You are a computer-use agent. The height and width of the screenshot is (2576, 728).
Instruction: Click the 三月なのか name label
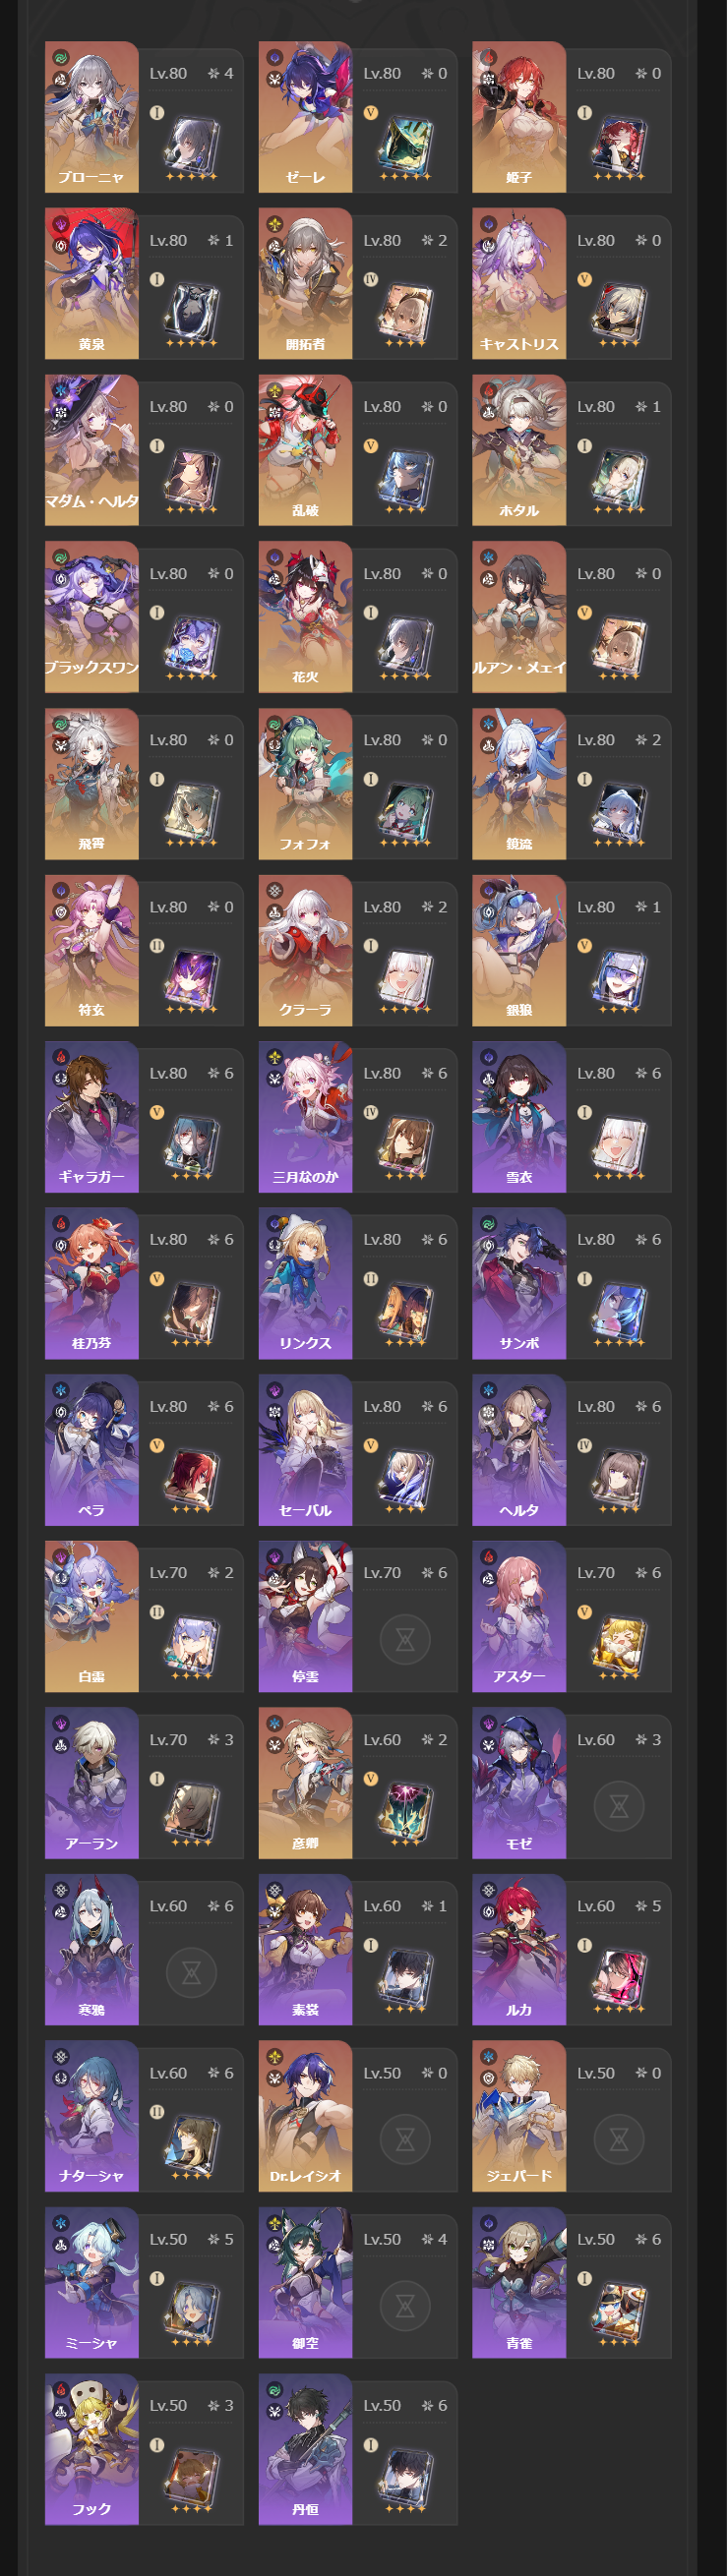click(305, 1177)
